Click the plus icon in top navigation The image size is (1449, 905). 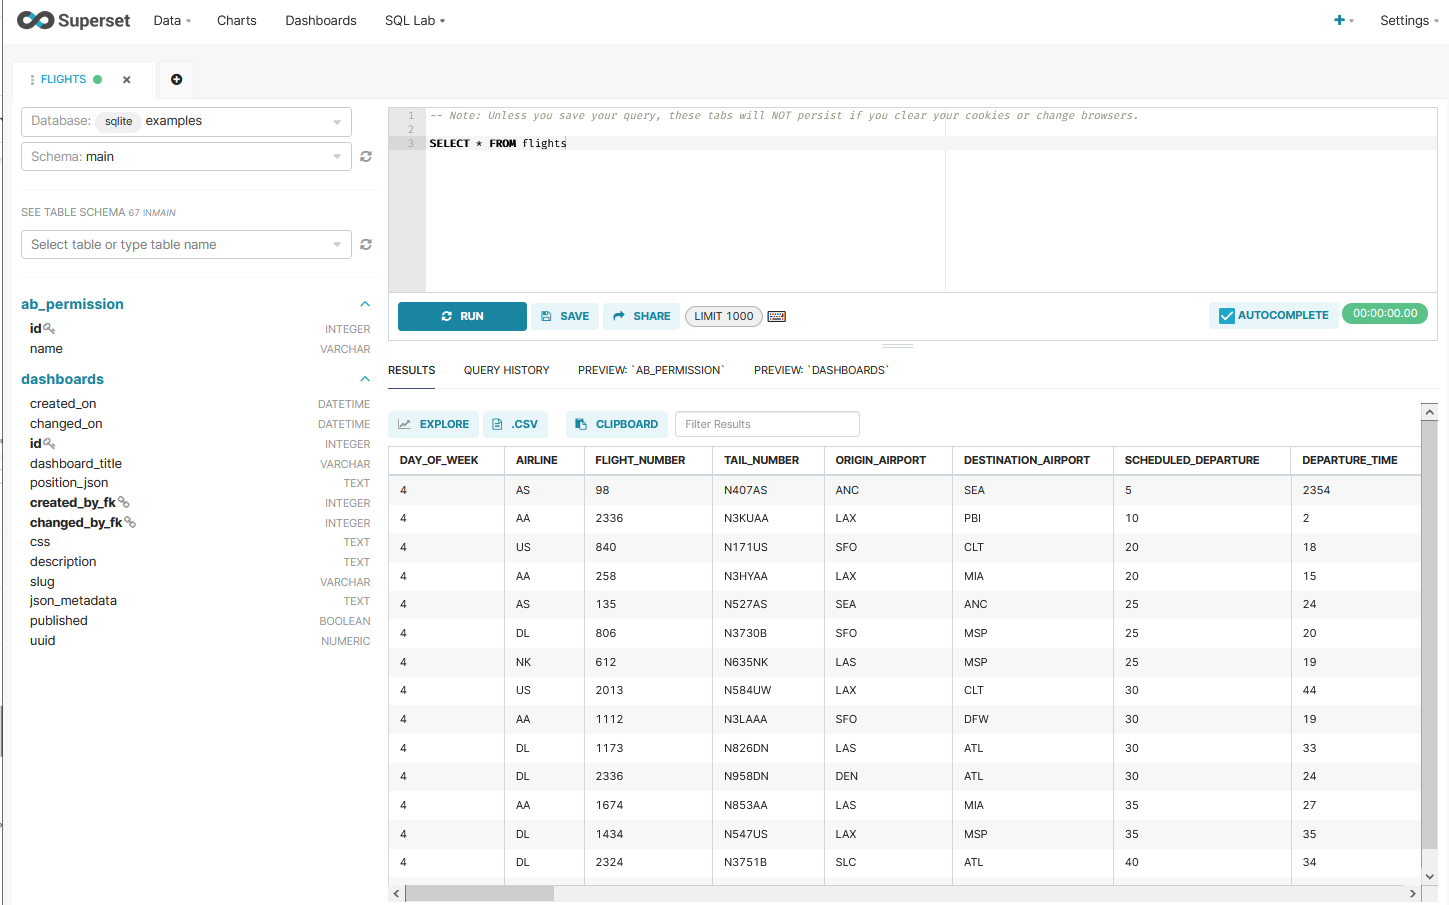(x=1340, y=20)
